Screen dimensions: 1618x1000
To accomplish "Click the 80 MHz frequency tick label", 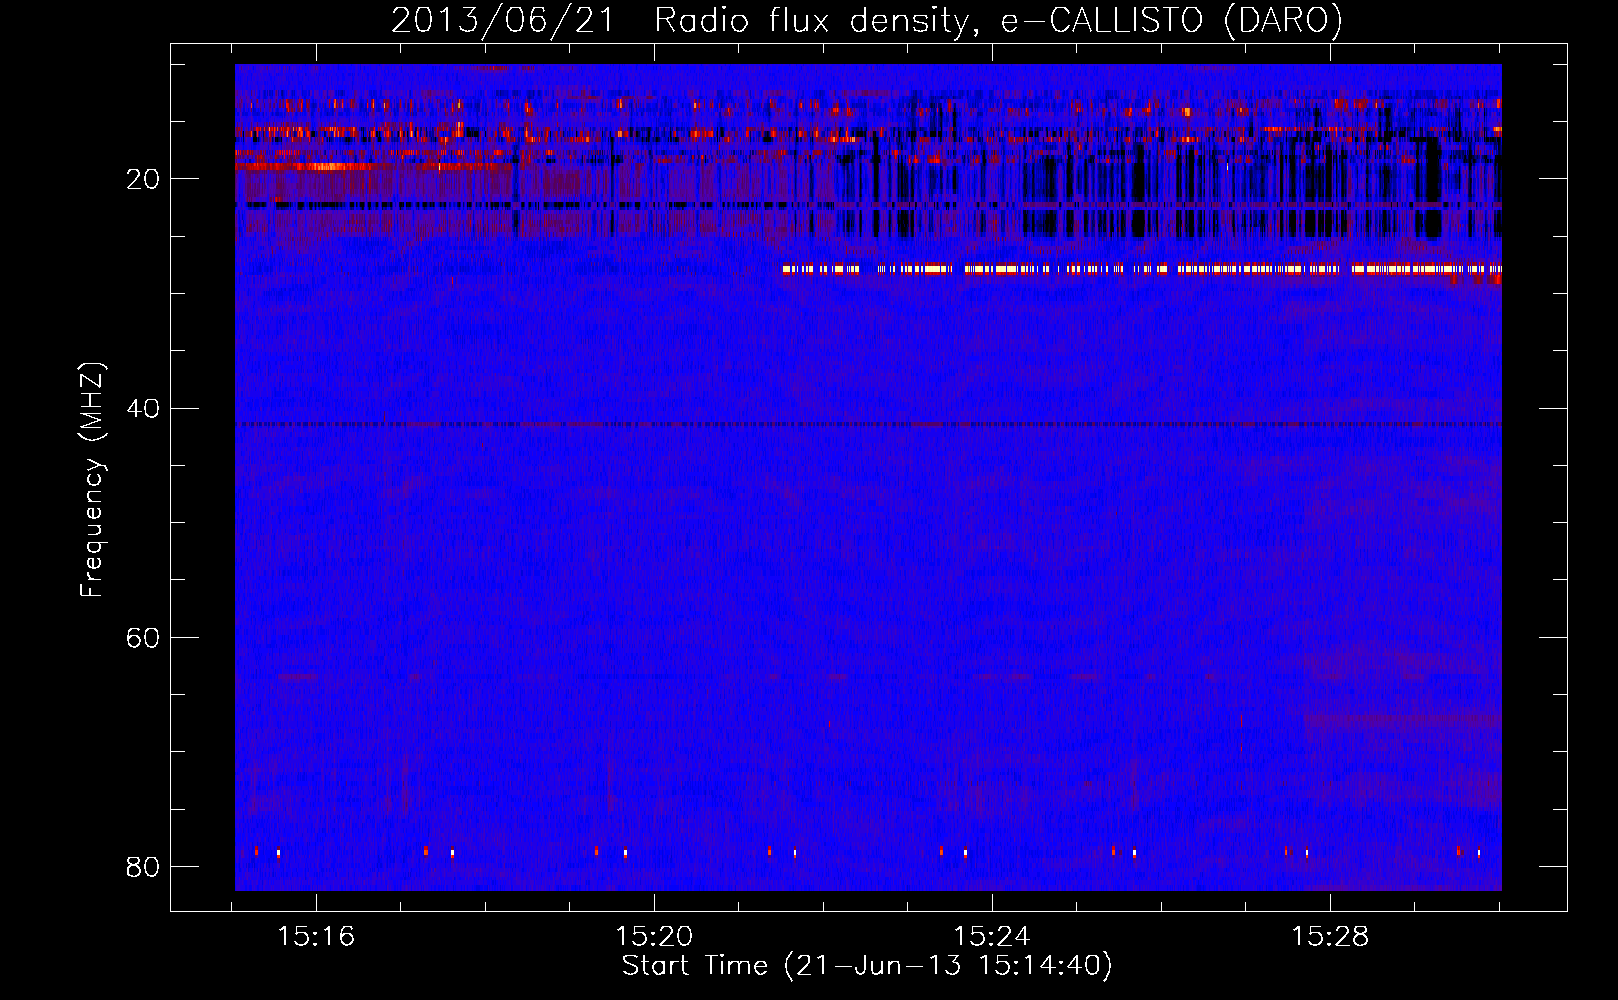I will point(143,866).
